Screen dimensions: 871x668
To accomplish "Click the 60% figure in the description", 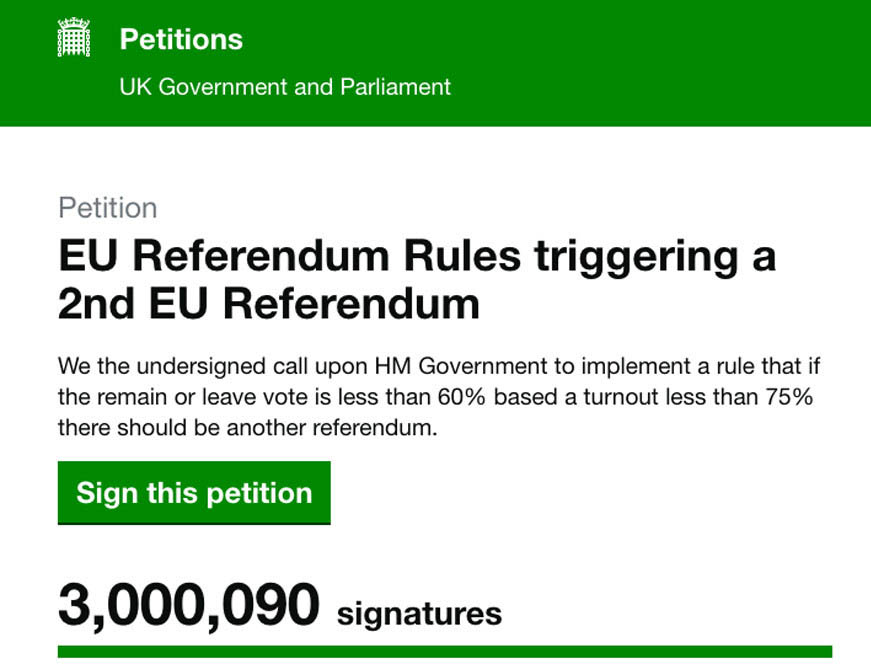I will coord(462,397).
